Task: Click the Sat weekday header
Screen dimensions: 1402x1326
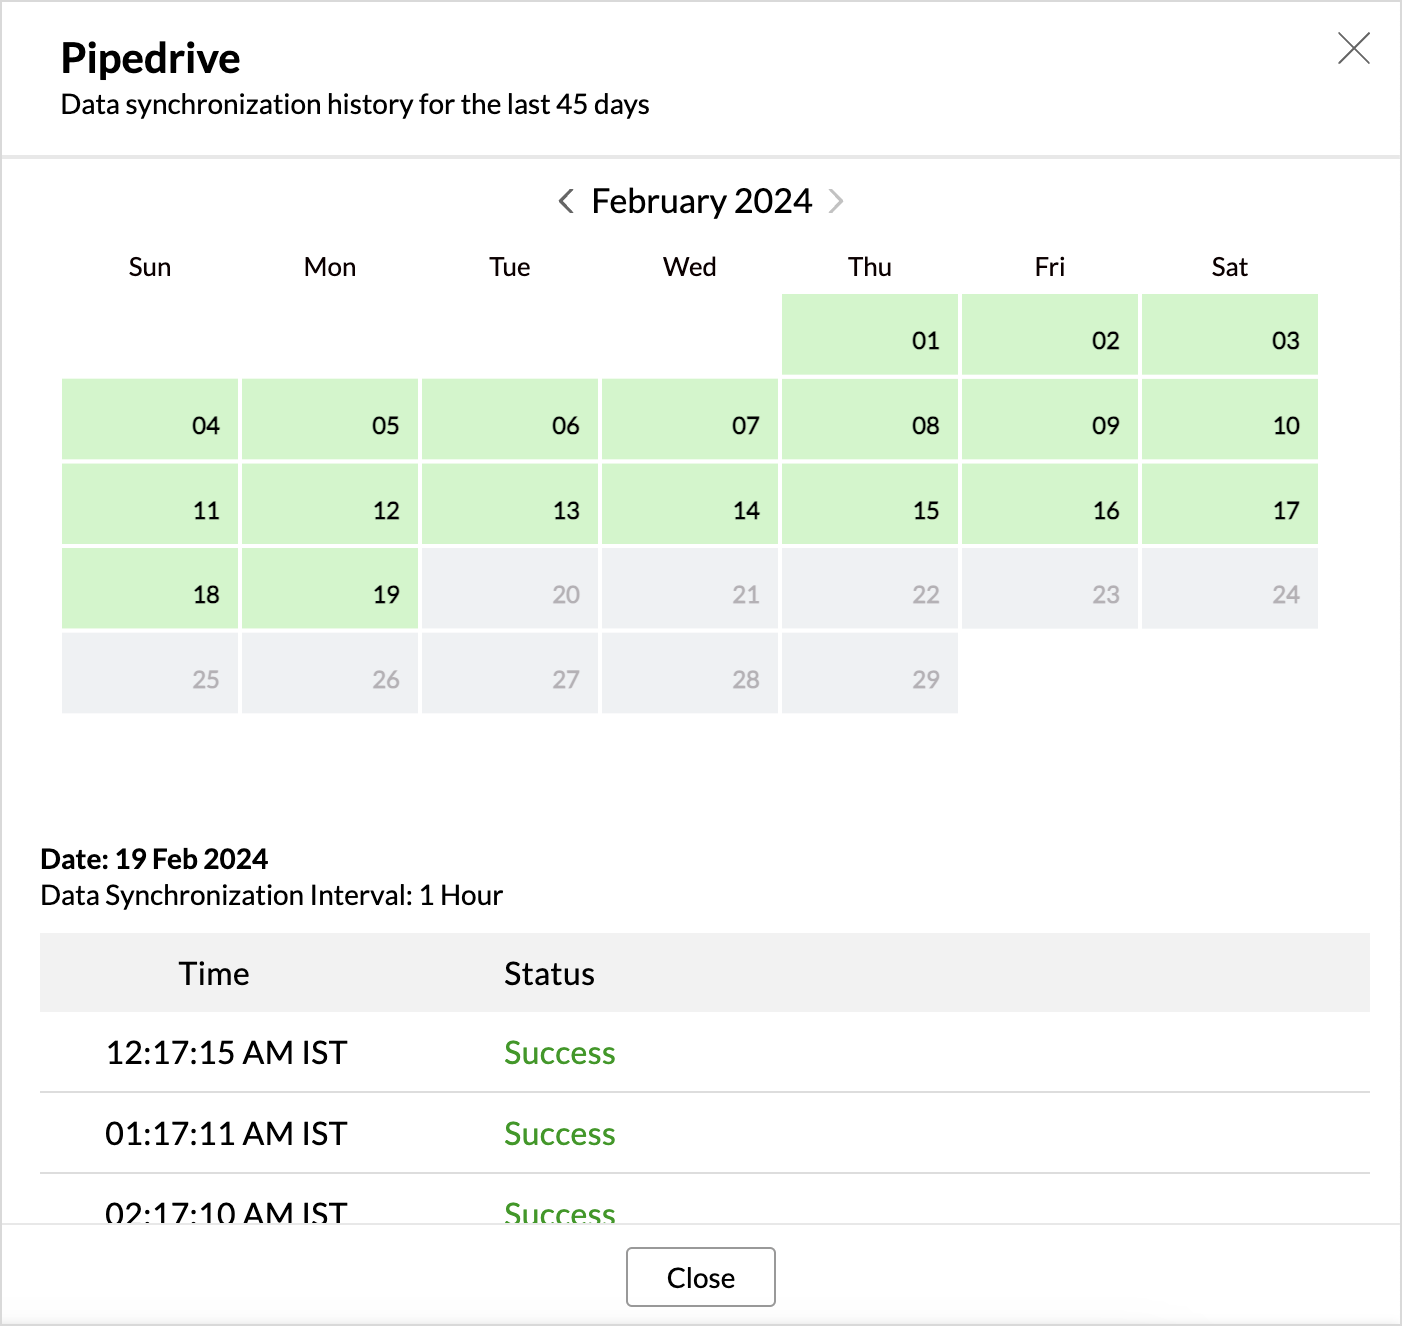Action: [x=1230, y=267]
